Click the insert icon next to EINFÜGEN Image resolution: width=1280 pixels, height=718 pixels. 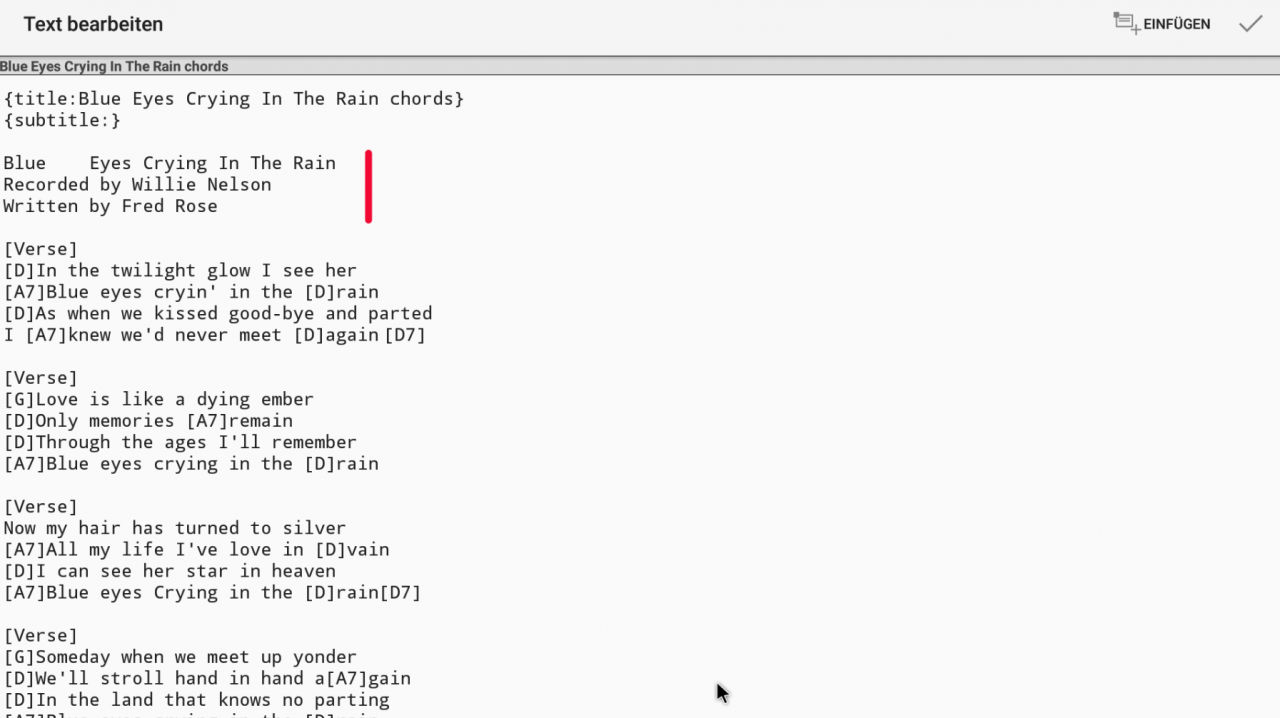click(1126, 23)
